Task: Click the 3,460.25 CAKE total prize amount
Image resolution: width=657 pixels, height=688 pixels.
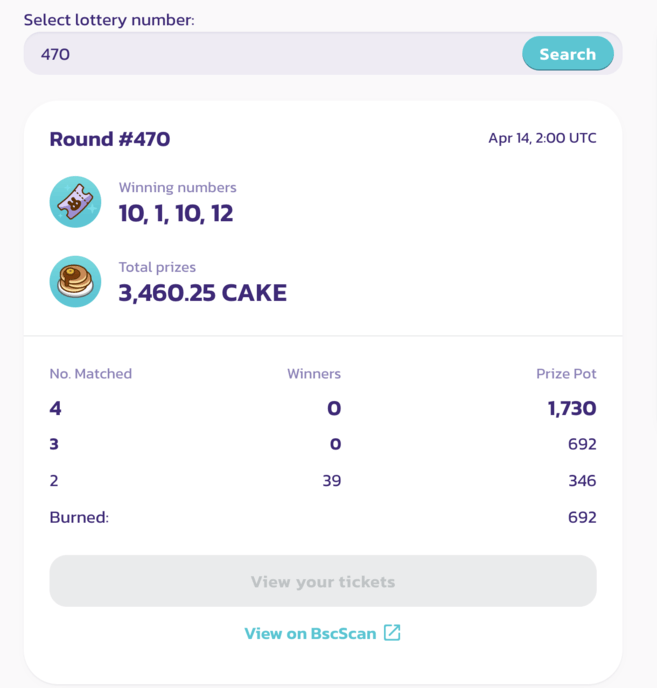Action: tap(202, 293)
